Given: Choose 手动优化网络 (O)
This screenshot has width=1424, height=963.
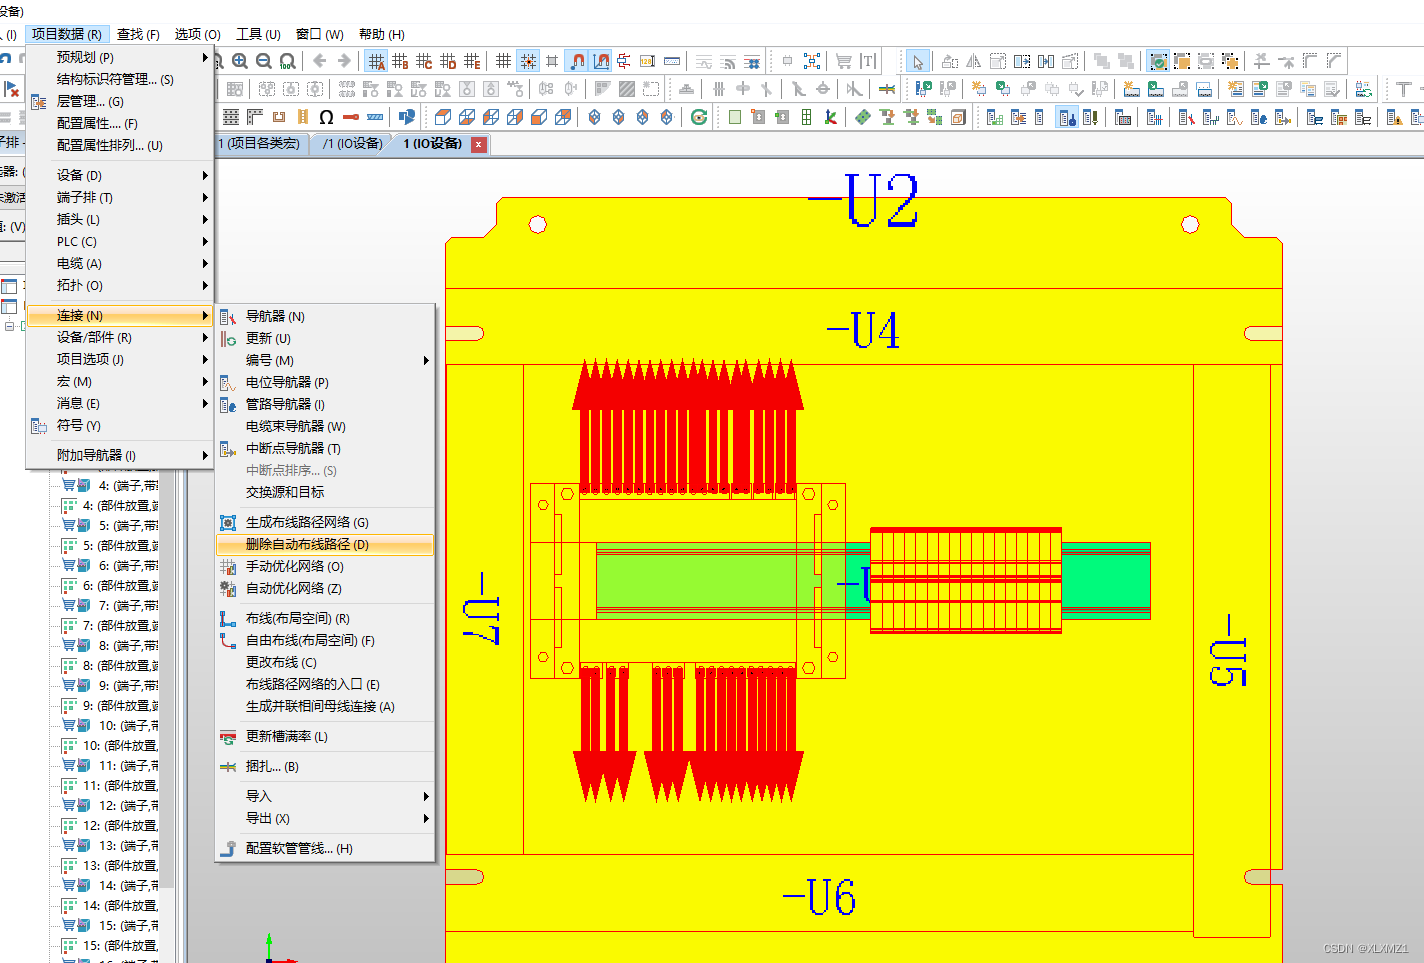Looking at the screenshot, I should tap(325, 566).
